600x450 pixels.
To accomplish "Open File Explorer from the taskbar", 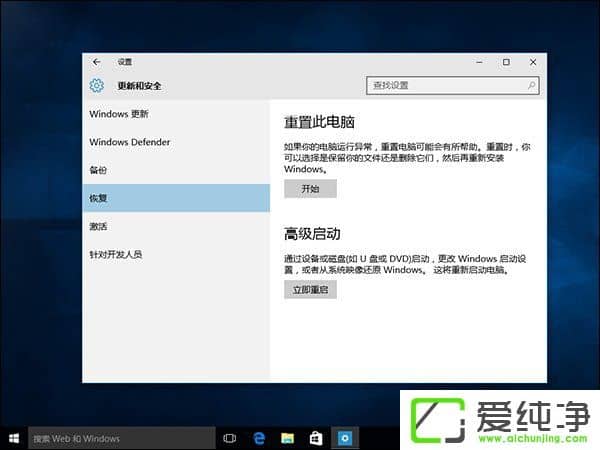I will 287,438.
